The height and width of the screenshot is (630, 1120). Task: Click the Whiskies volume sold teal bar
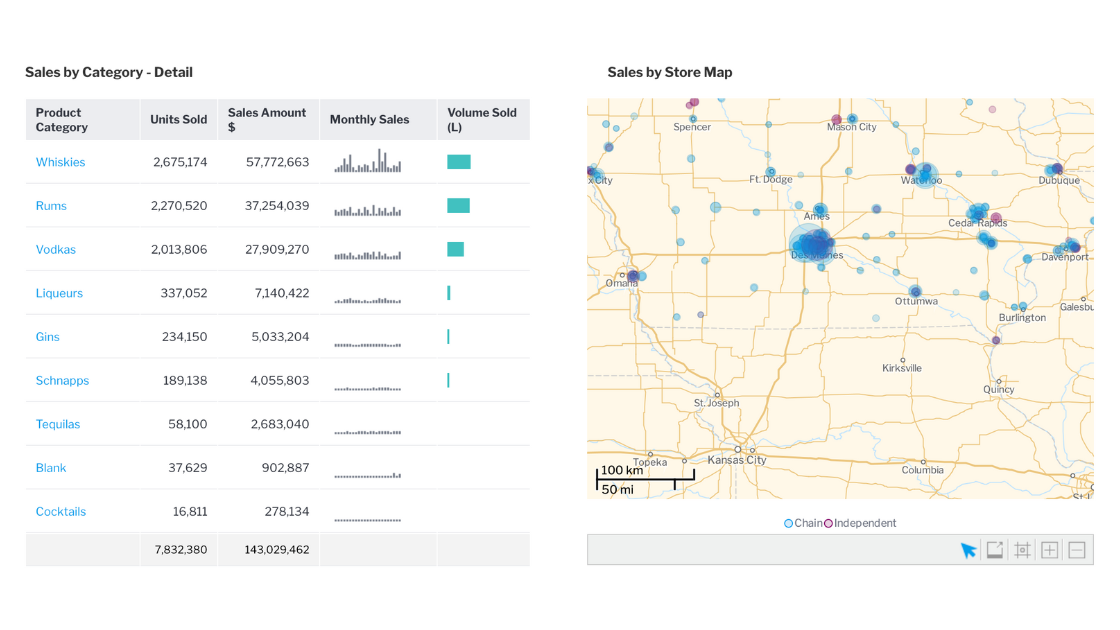pos(459,162)
